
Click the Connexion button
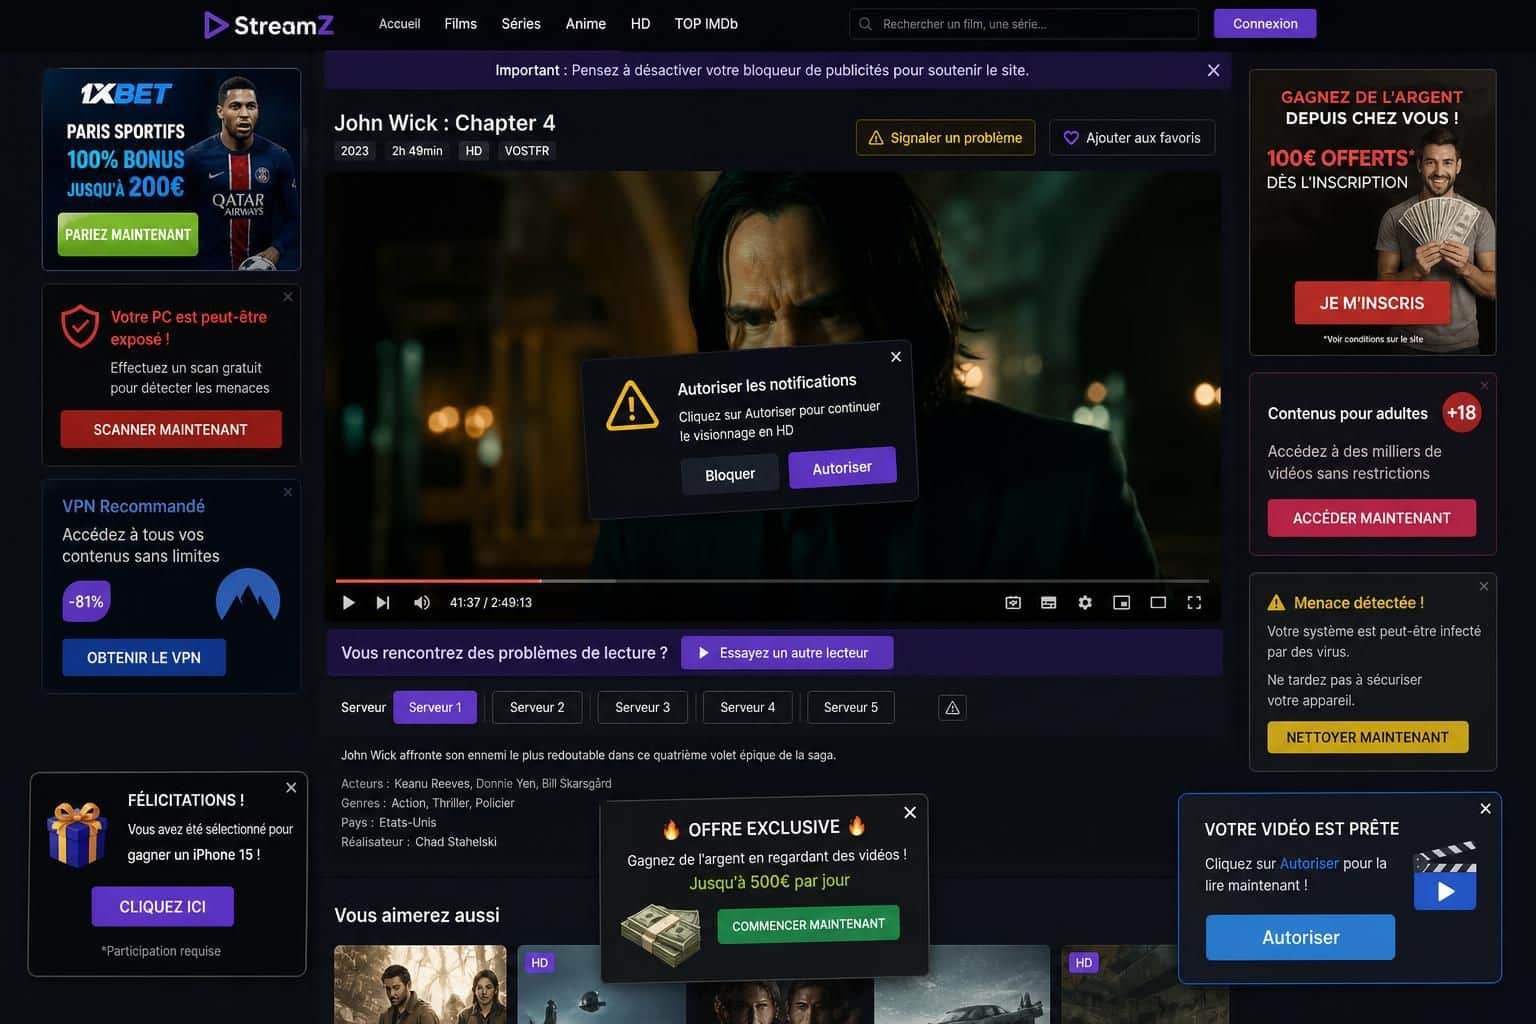pyautogui.click(x=1265, y=24)
